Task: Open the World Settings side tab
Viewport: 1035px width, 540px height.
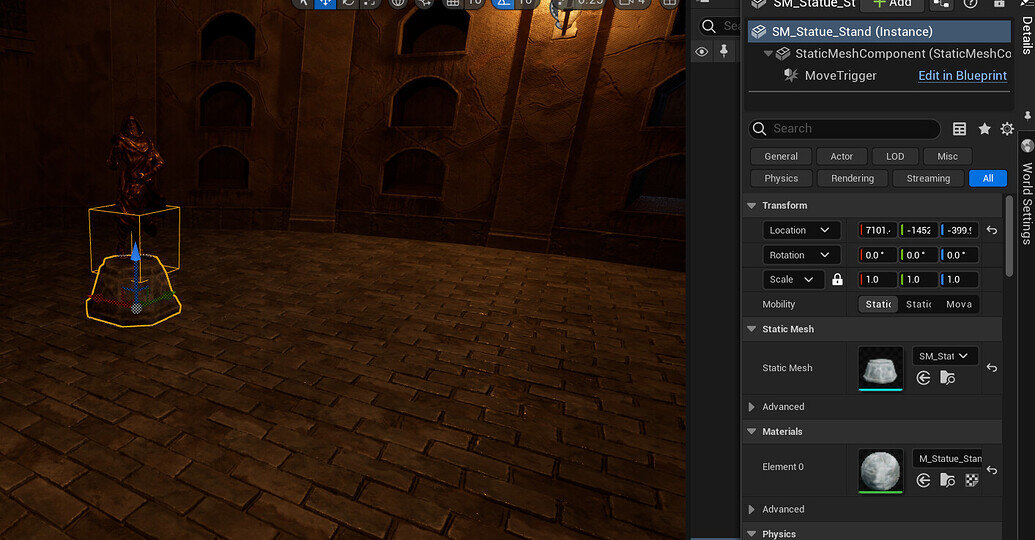Action: (x=1026, y=193)
